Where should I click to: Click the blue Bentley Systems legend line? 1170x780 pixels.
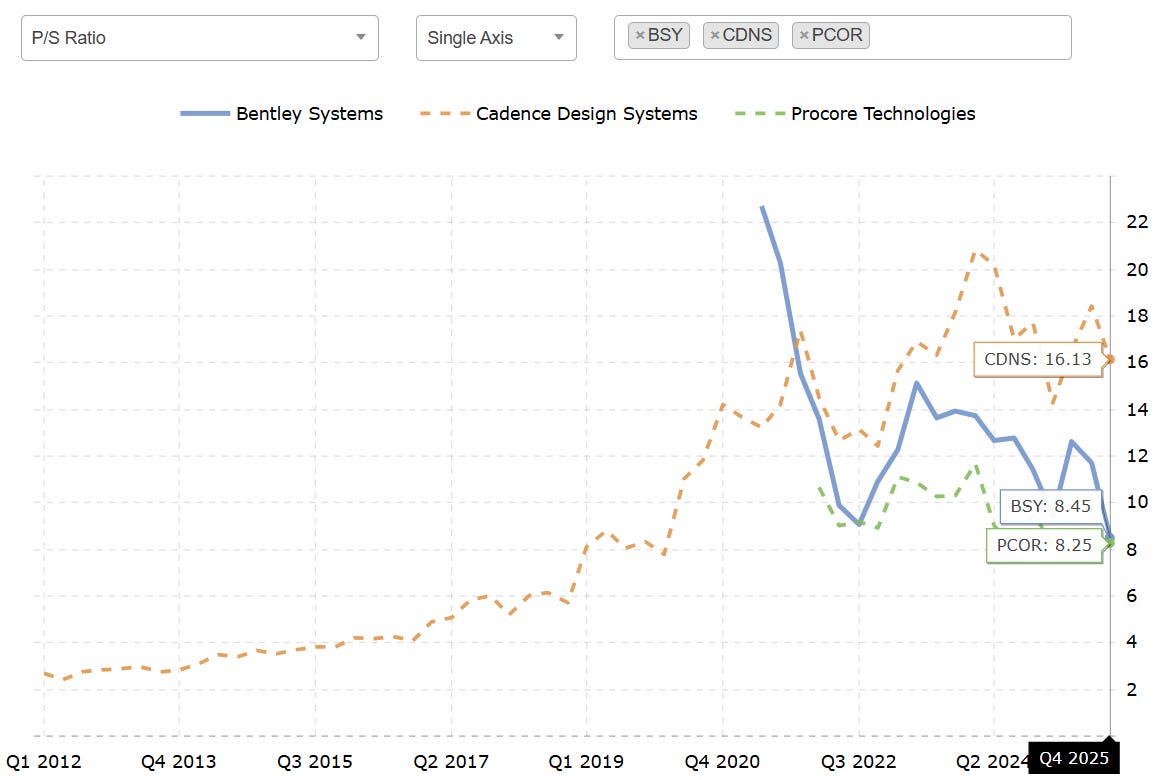[205, 113]
